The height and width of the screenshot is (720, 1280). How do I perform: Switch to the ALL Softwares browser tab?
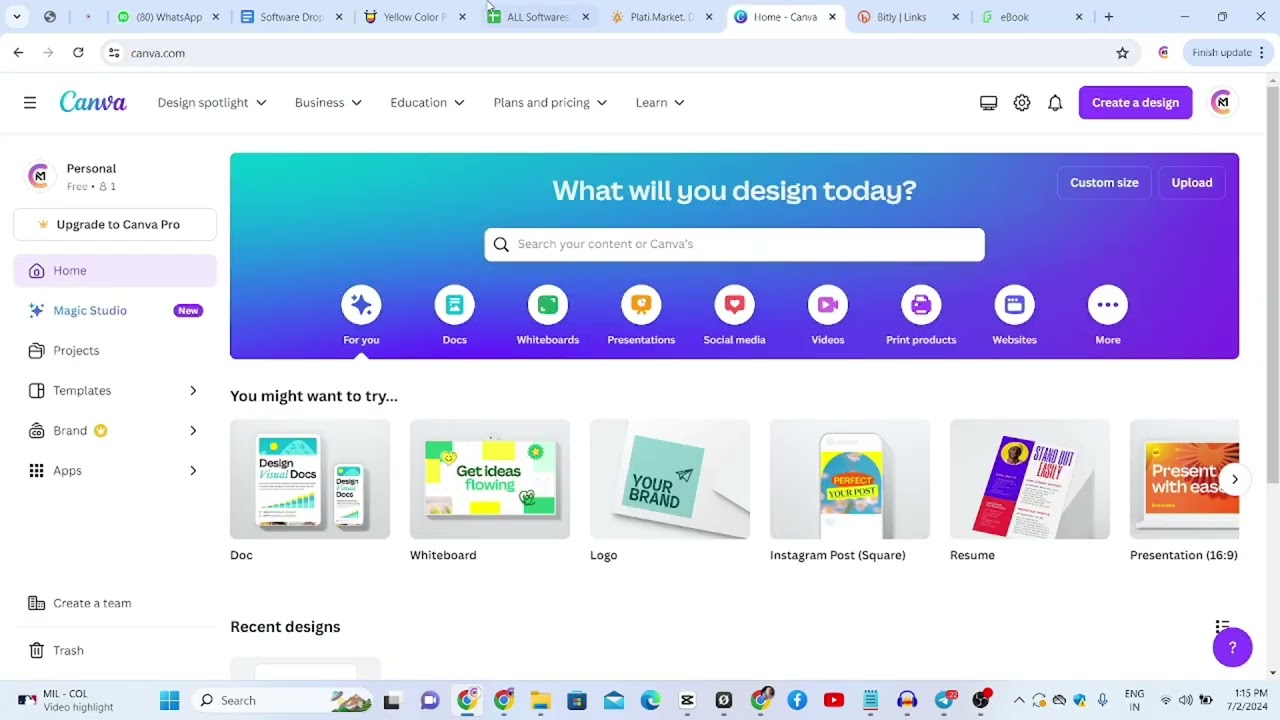click(538, 17)
